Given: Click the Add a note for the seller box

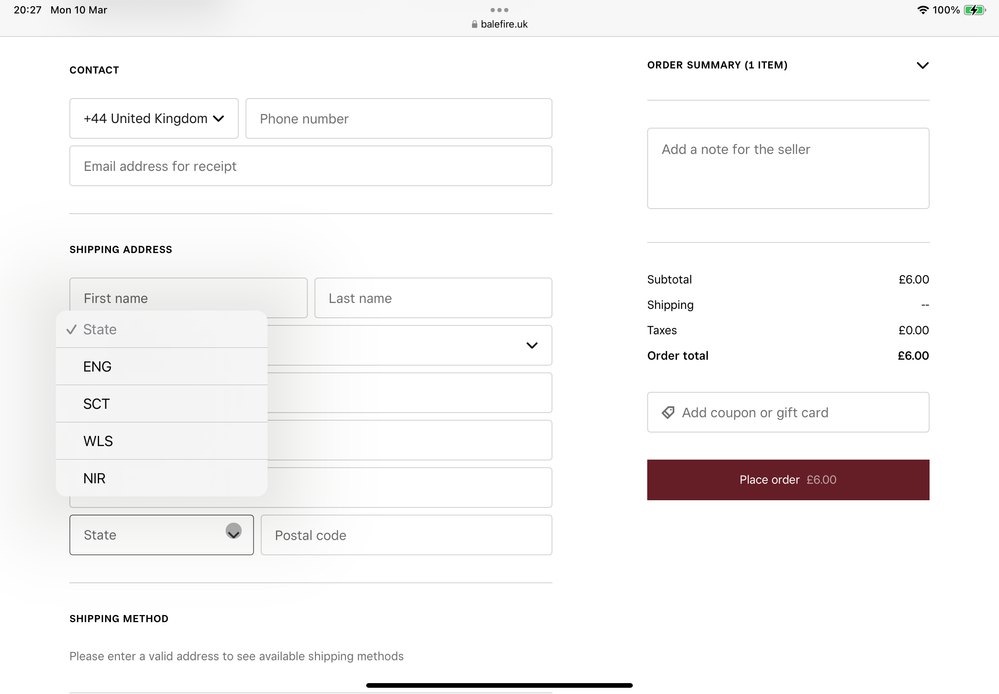Looking at the screenshot, I should click(x=788, y=168).
